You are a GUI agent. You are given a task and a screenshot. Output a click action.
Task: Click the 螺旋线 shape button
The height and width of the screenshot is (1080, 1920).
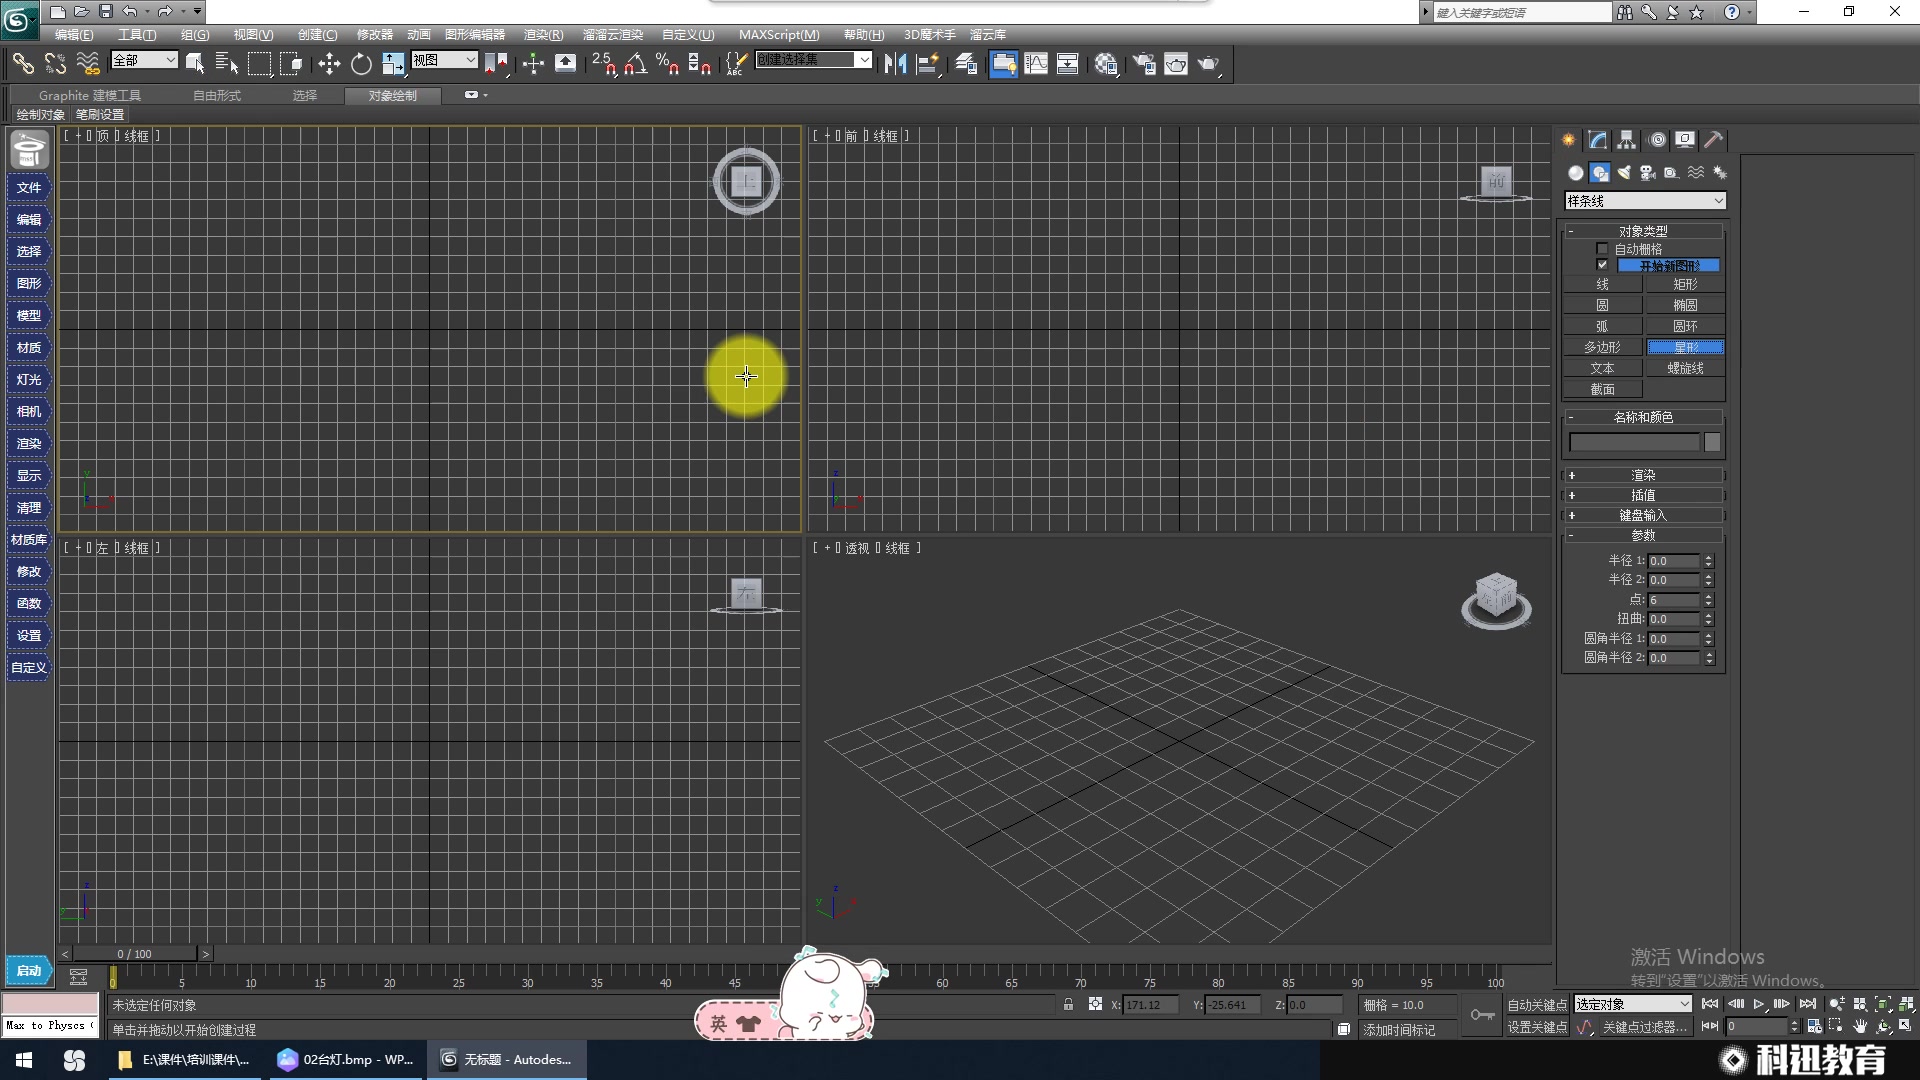[1685, 368]
